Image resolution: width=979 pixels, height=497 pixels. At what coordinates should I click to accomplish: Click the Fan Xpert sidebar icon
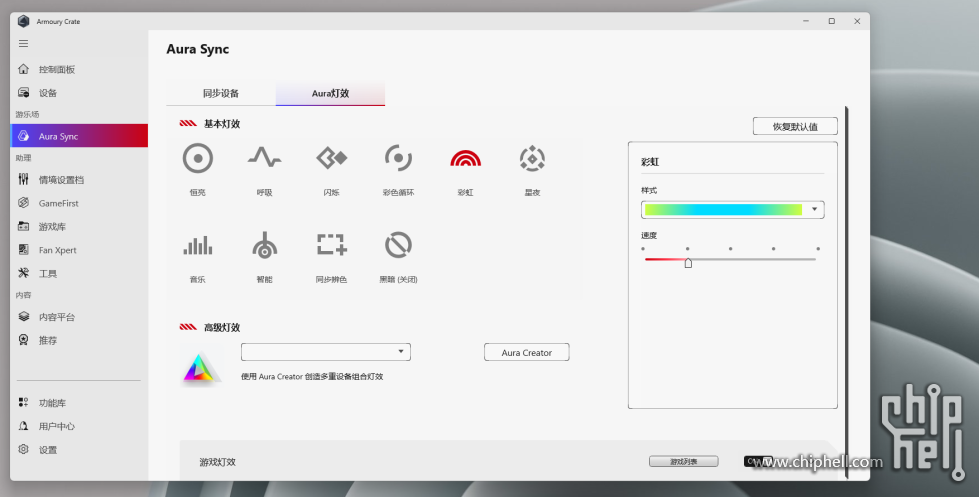23,250
